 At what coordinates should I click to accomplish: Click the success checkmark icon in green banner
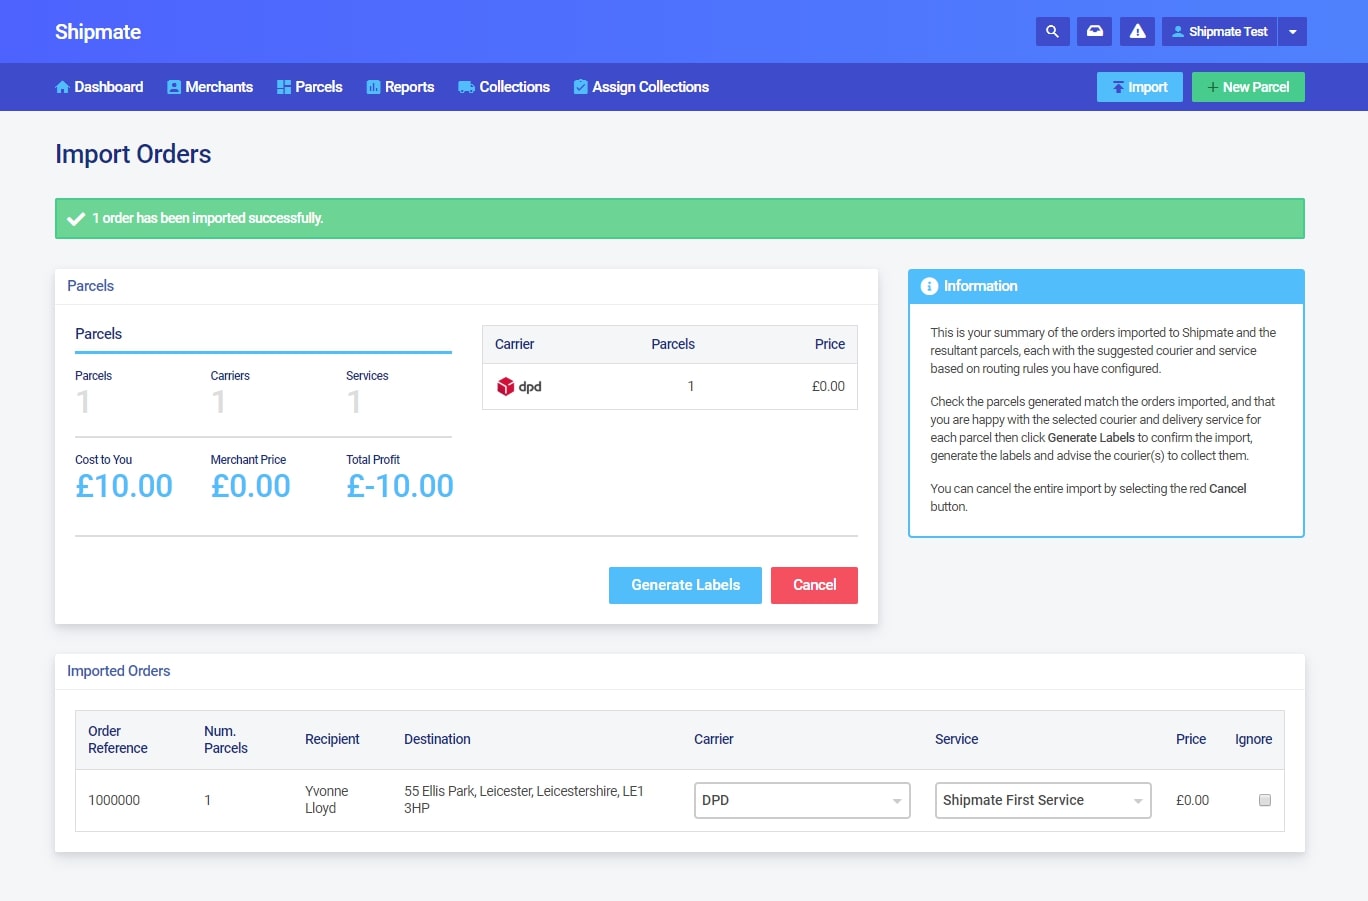point(75,218)
